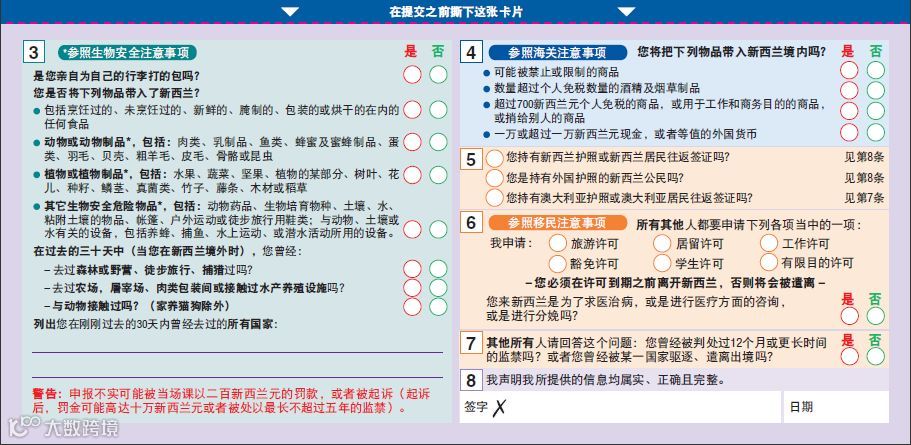911x445 pixels.
Task: Click the section number 8 box
Action: pos(471,381)
